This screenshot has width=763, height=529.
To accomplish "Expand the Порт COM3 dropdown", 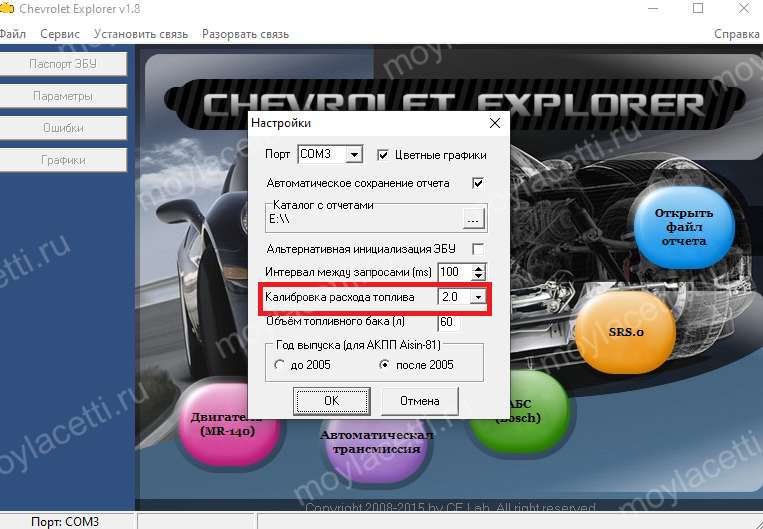I will [x=354, y=155].
